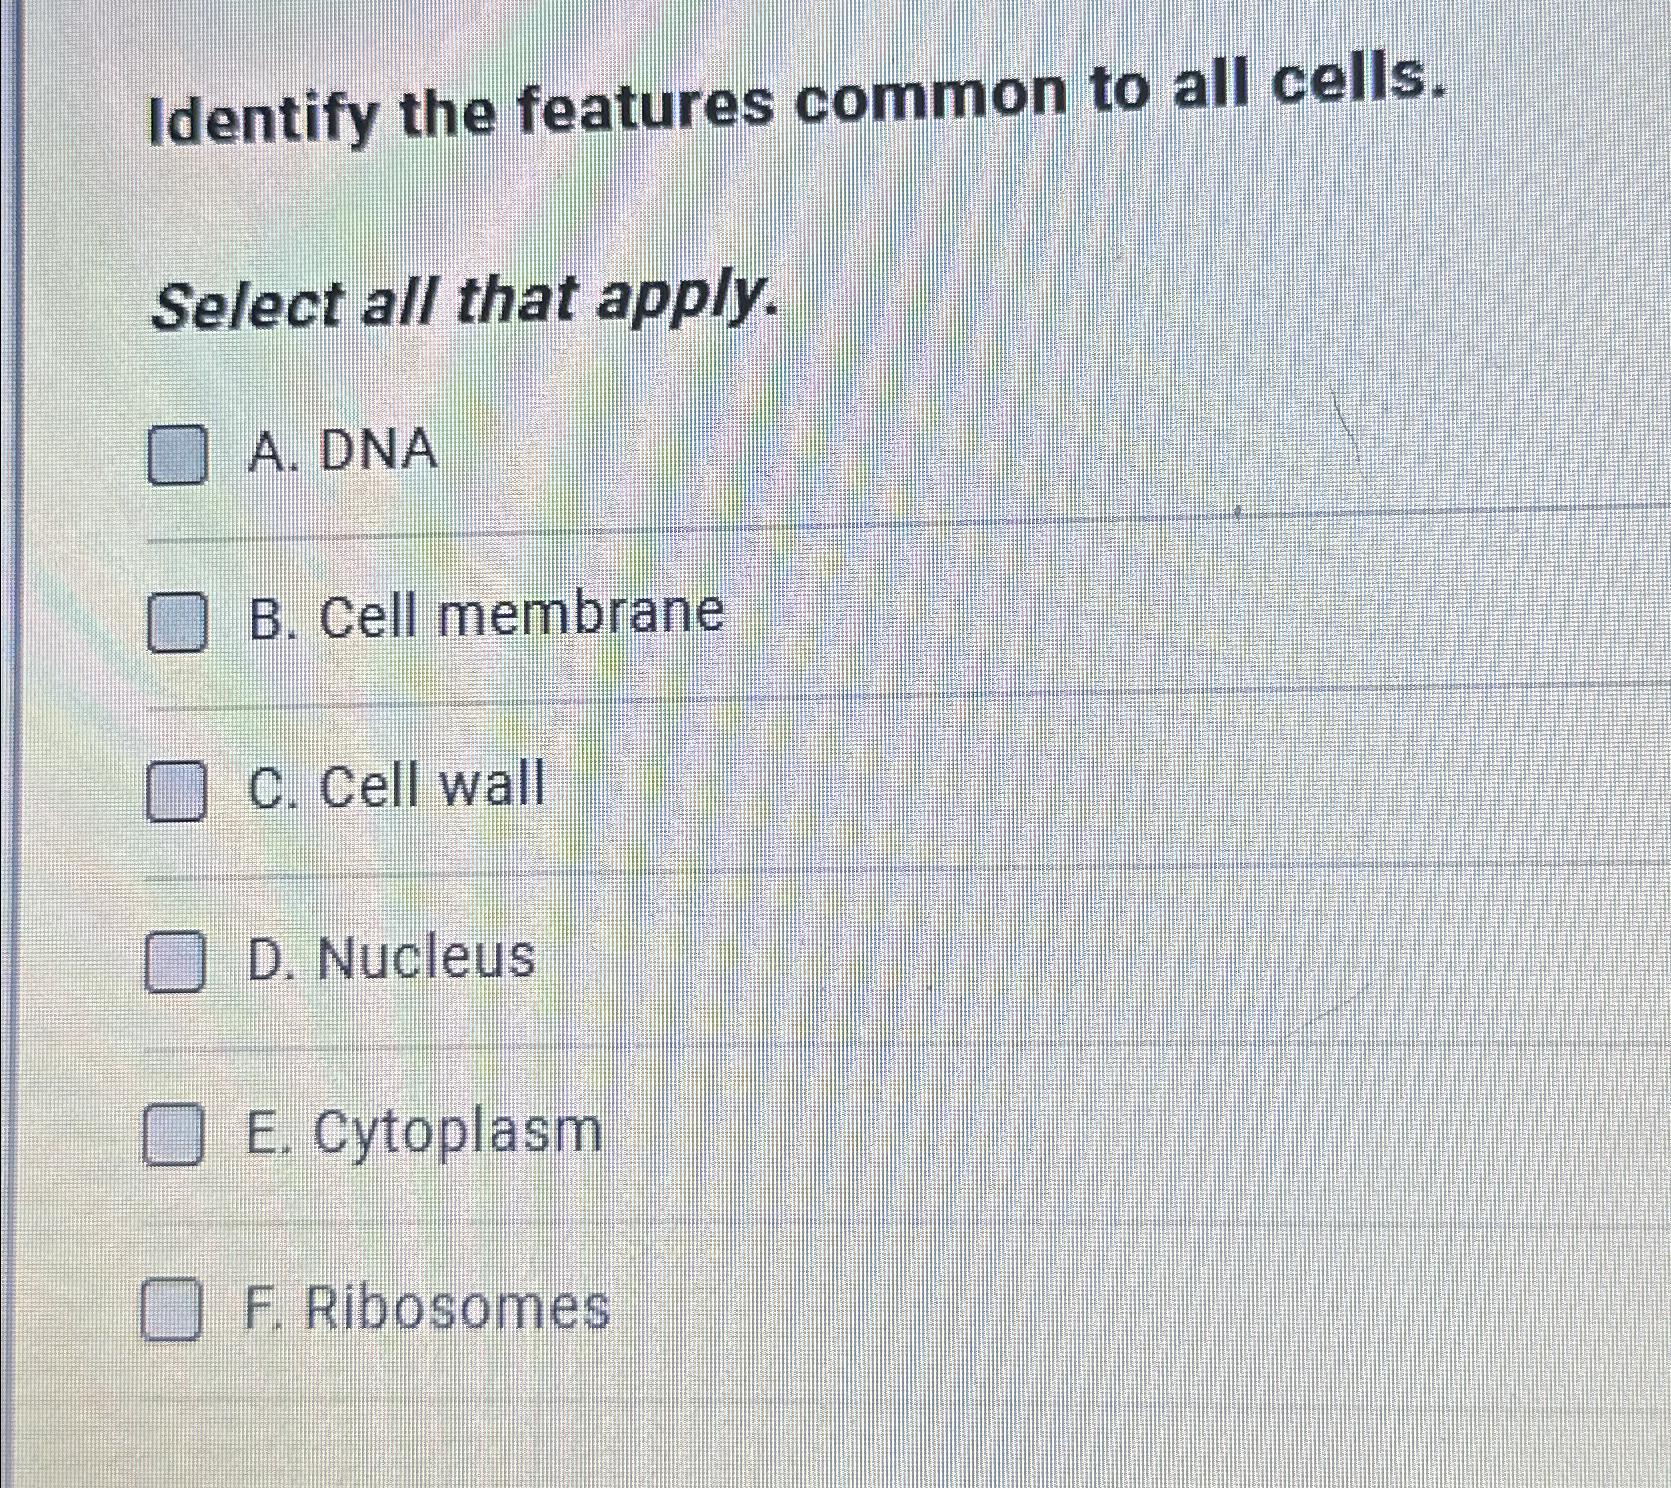The width and height of the screenshot is (1671, 1488).
Task: Select the Cell wall checkbox
Action: point(177,791)
